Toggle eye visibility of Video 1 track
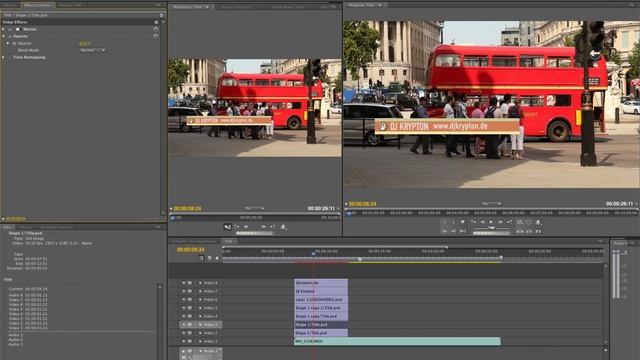Viewport: 640px width, 360px height. pyautogui.click(x=184, y=341)
